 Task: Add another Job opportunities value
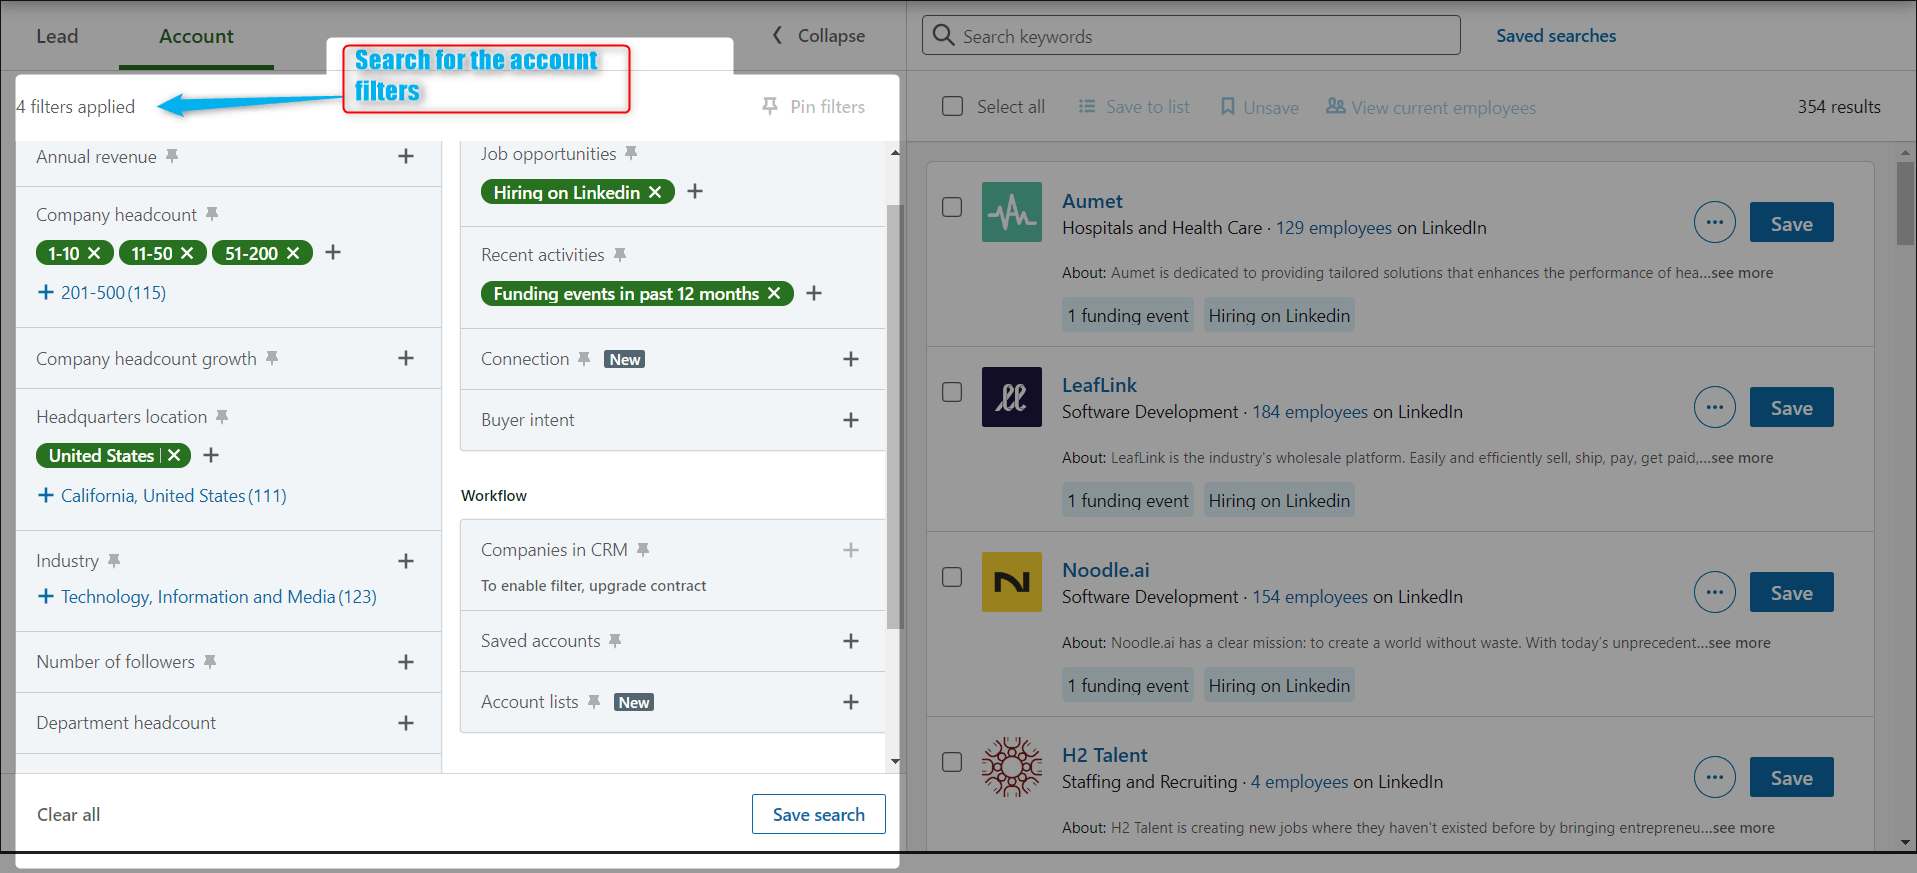(x=695, y=191)
